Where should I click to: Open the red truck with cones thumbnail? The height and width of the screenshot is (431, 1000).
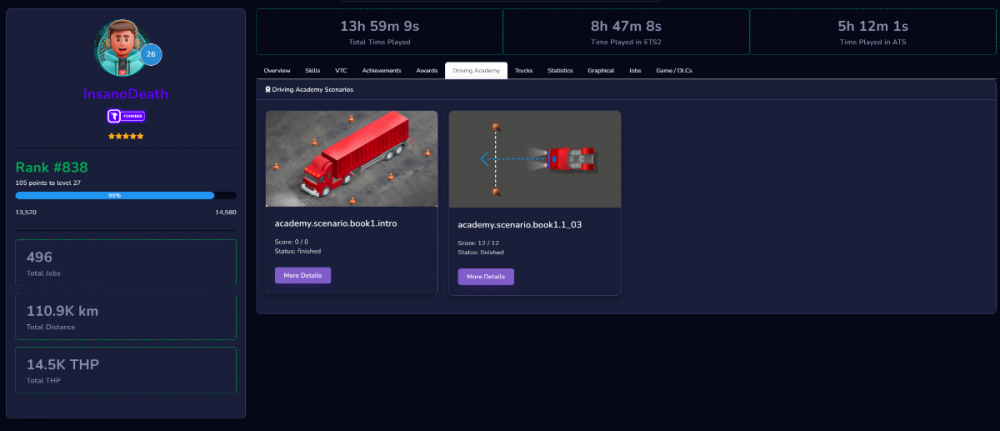[x=352, y=158]
